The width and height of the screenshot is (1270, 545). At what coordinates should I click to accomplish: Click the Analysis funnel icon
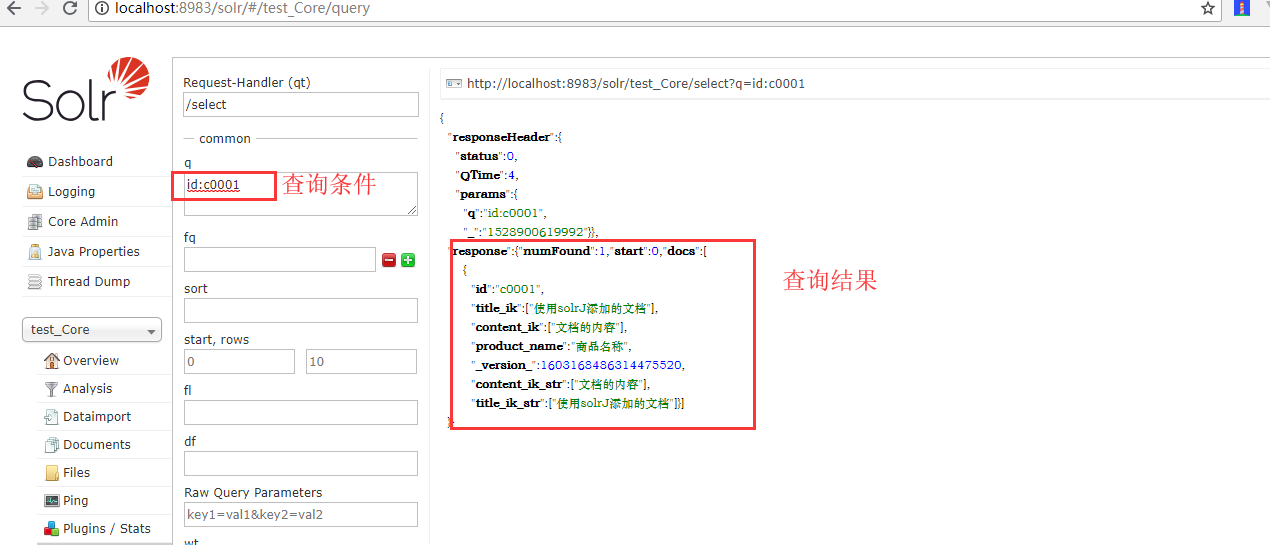52,388
